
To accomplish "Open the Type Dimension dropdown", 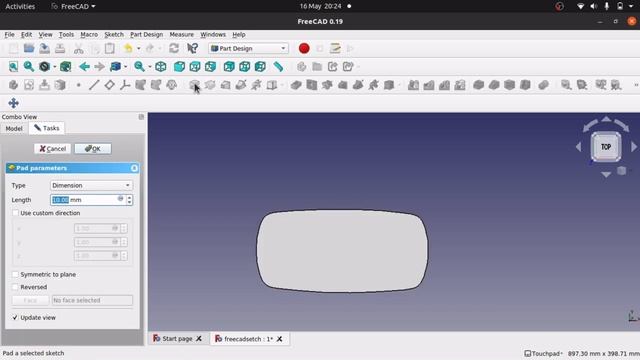I will point(91,185).
